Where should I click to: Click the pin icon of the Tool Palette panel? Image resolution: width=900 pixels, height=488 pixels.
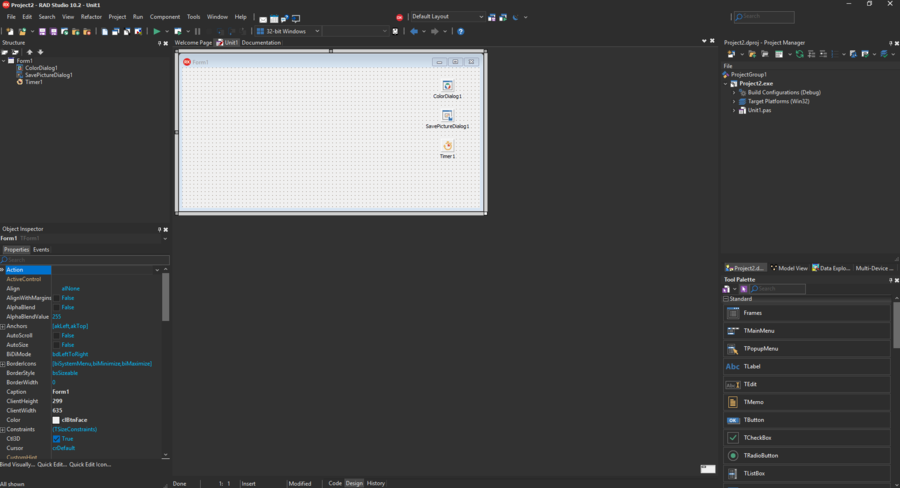click(890, 280)
